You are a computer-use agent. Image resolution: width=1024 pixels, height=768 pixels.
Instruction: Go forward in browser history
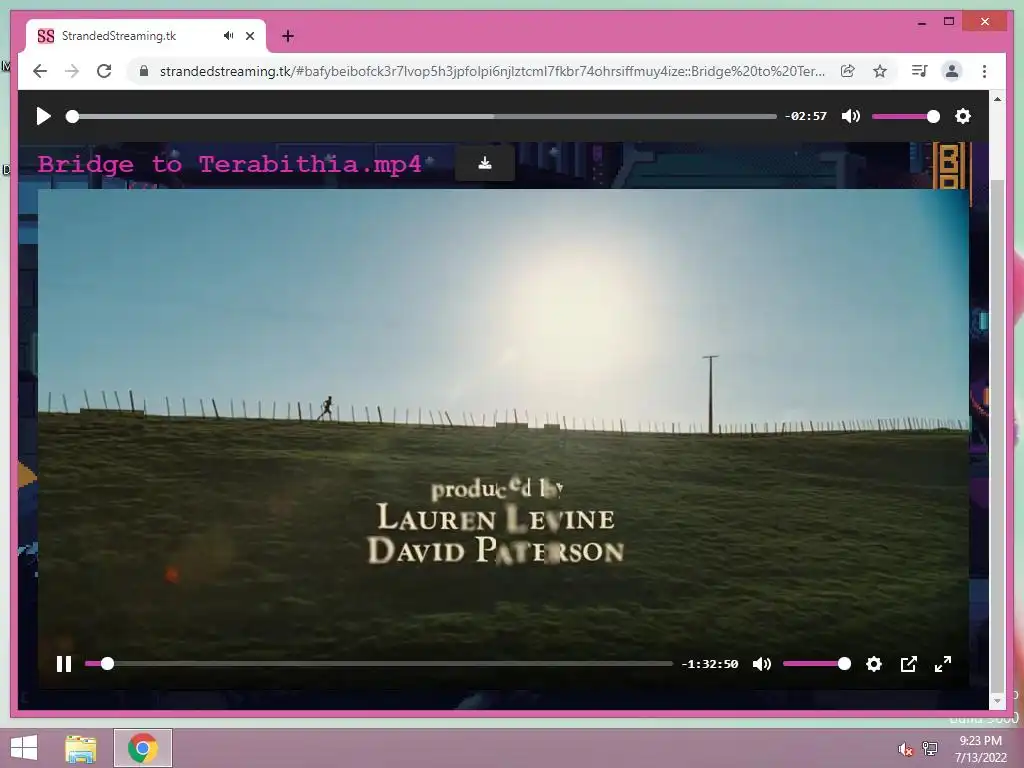[x=72, y=71]
